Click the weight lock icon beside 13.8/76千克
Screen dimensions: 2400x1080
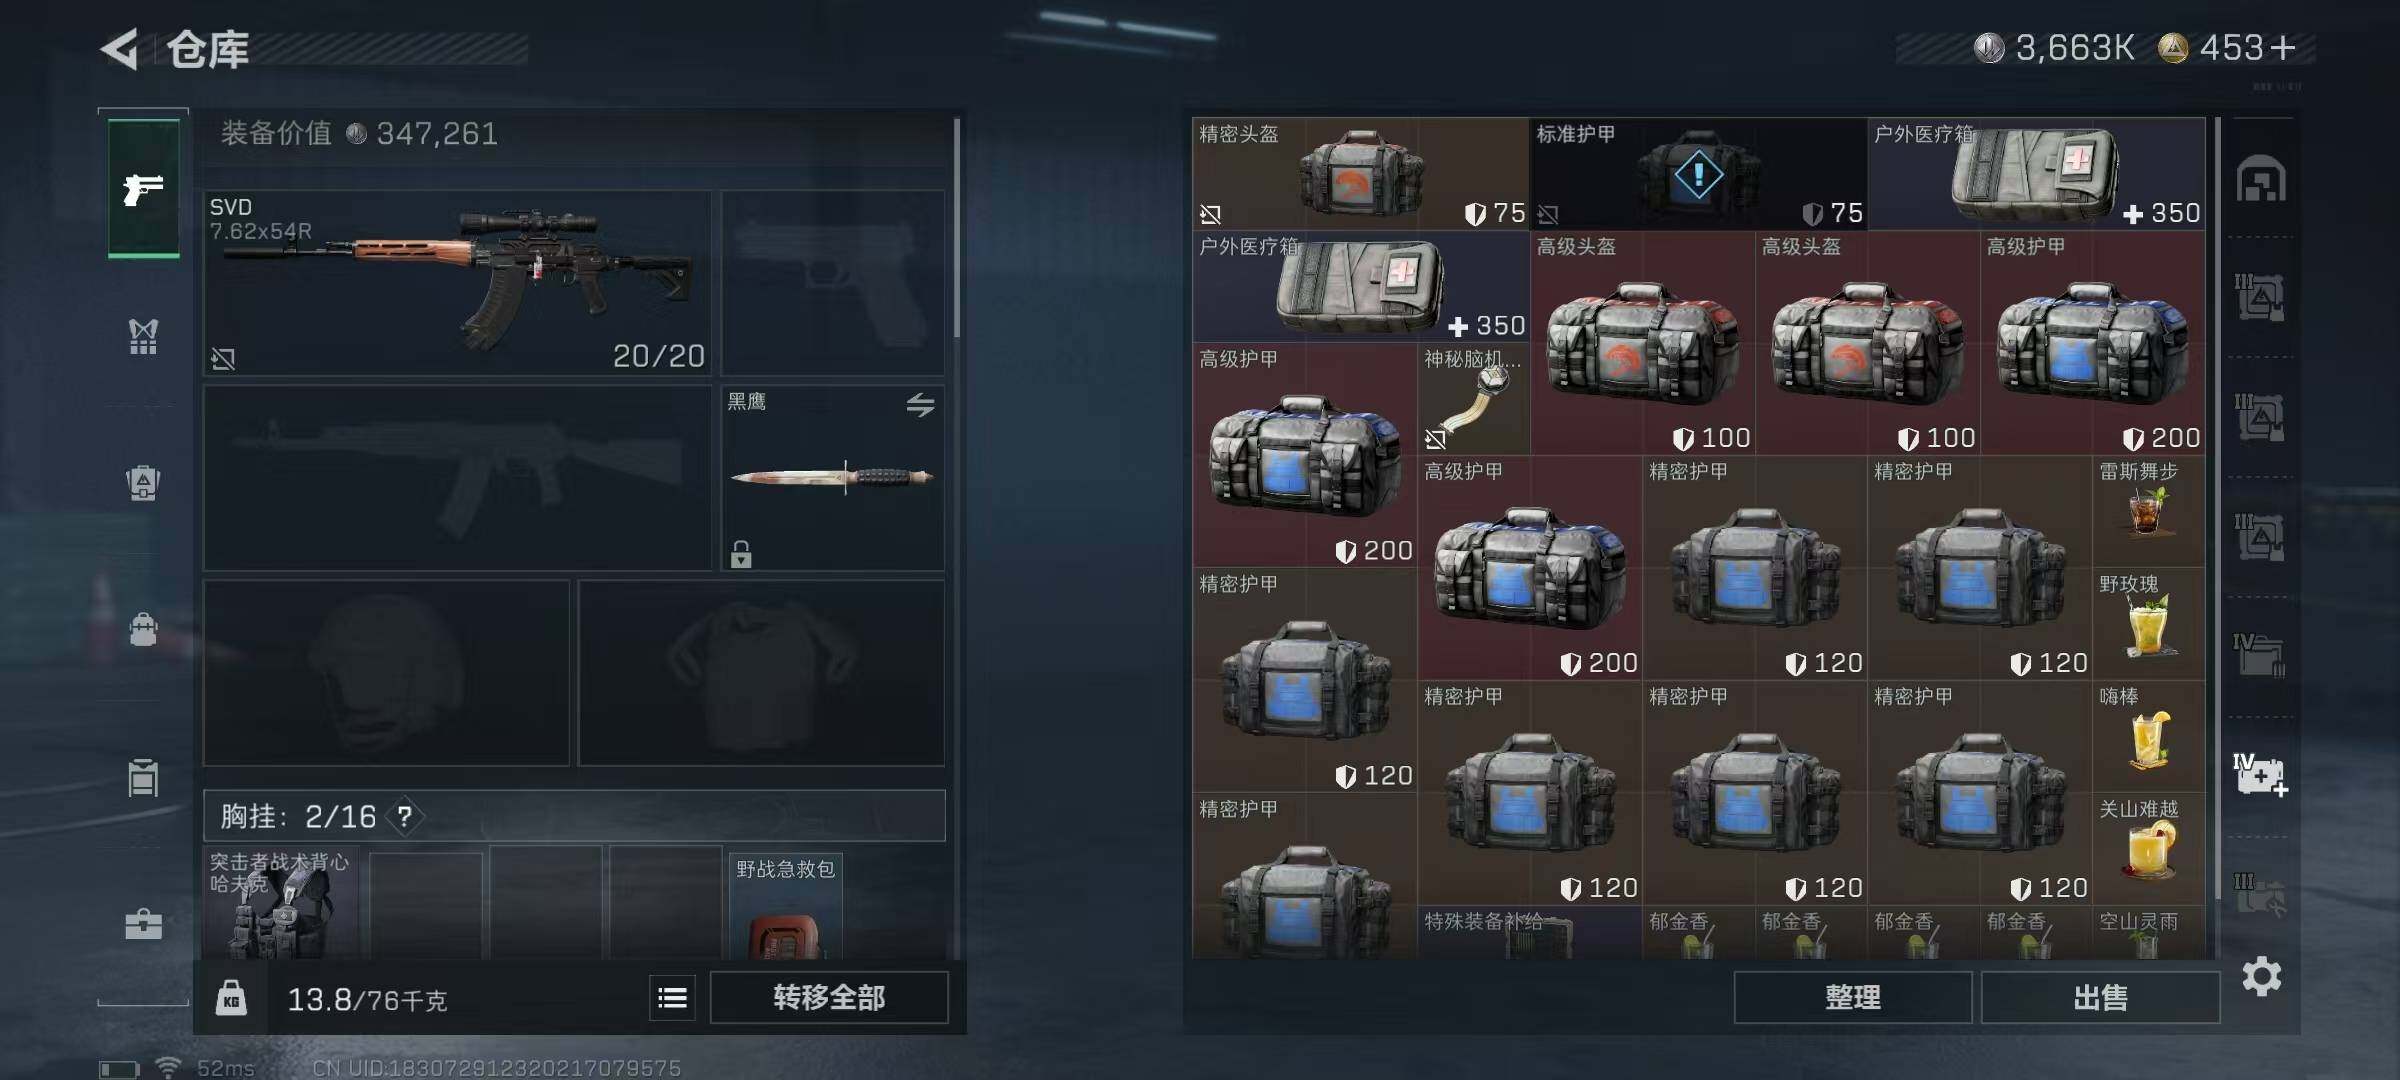pyautogui.click(x=231, y=997)
